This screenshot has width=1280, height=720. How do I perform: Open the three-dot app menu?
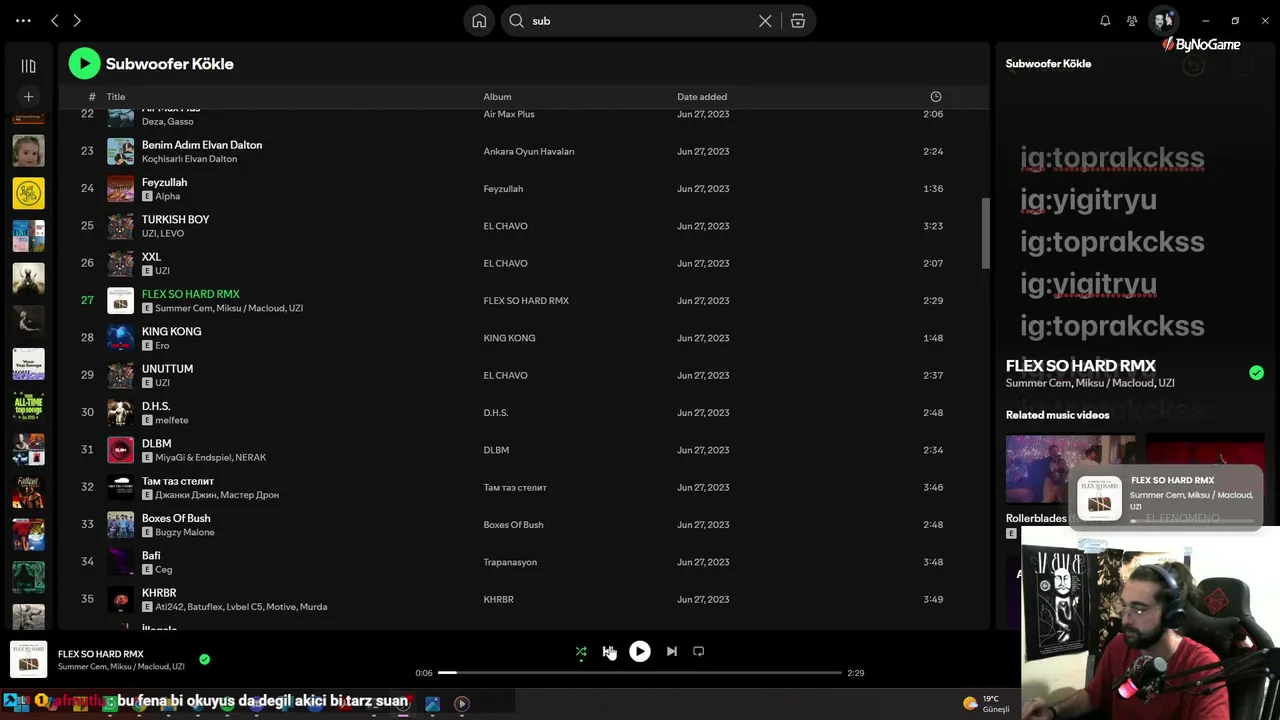click(x=23, y=20)
